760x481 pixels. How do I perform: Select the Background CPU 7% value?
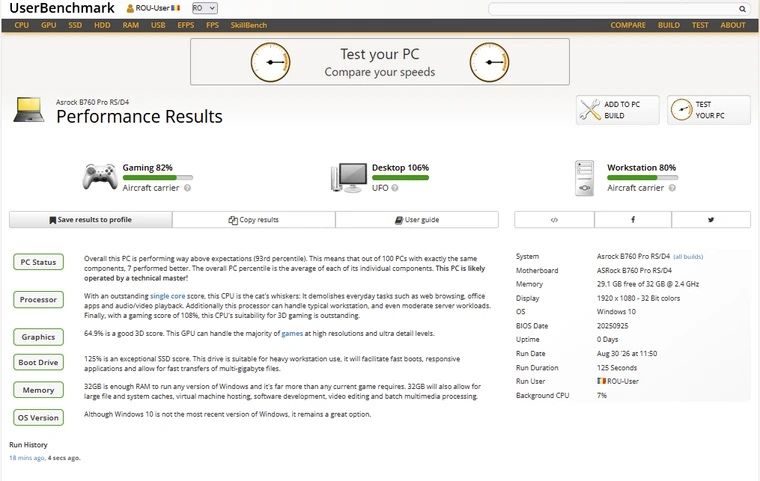602,396
